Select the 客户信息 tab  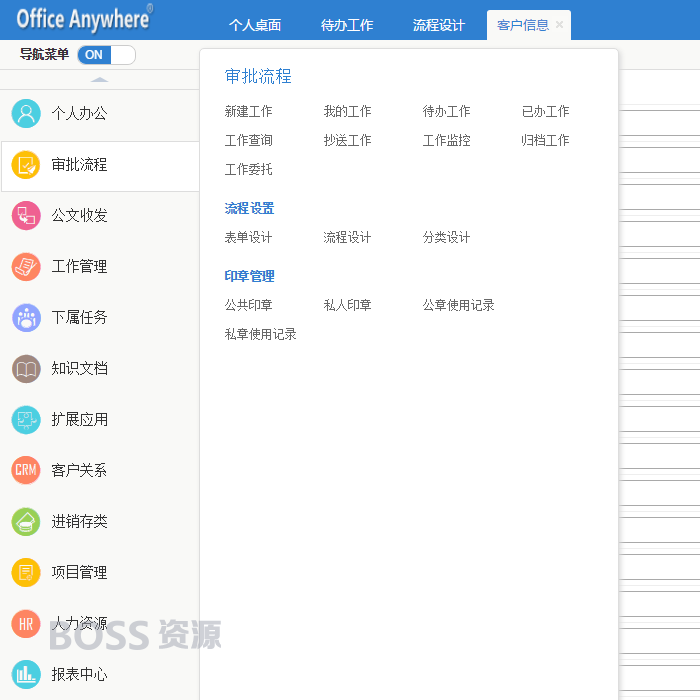(523, 25)
